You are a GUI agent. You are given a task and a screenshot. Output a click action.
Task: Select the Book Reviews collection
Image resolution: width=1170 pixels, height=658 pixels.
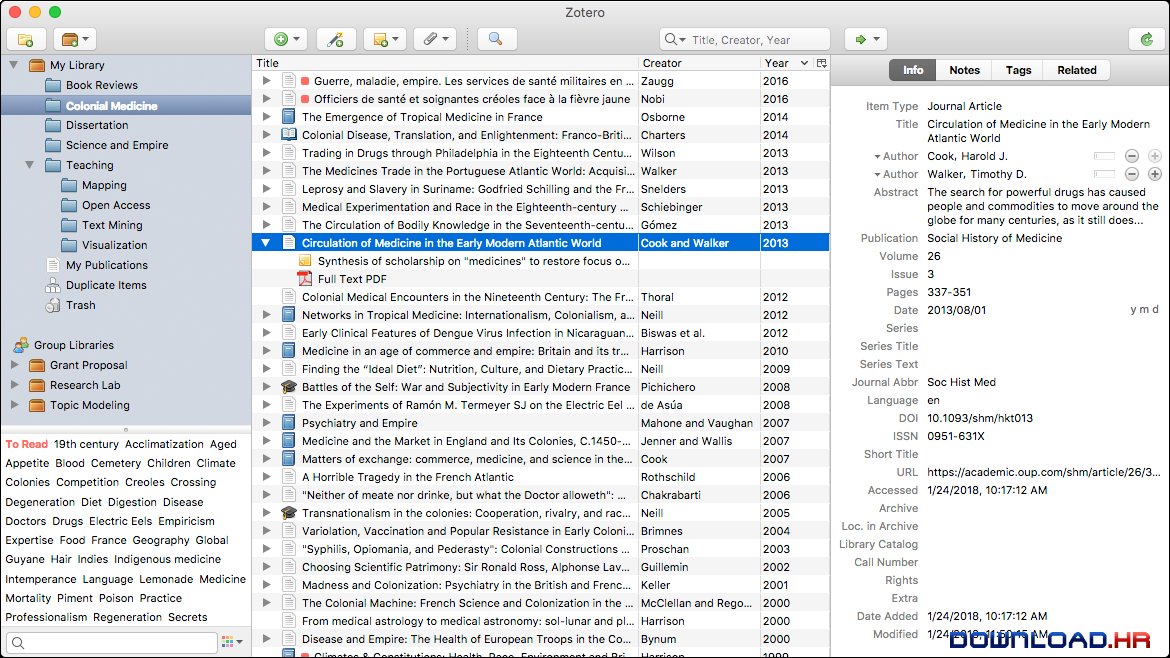[101, 85]
